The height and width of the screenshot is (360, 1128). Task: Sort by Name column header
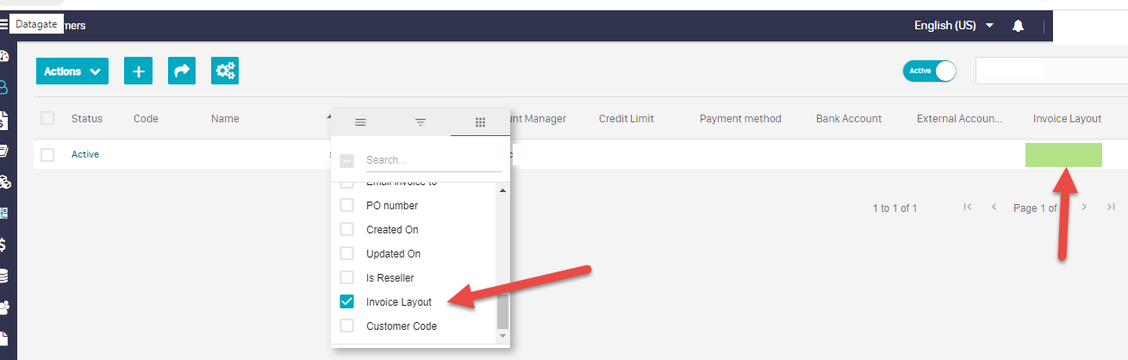[225, 119]
